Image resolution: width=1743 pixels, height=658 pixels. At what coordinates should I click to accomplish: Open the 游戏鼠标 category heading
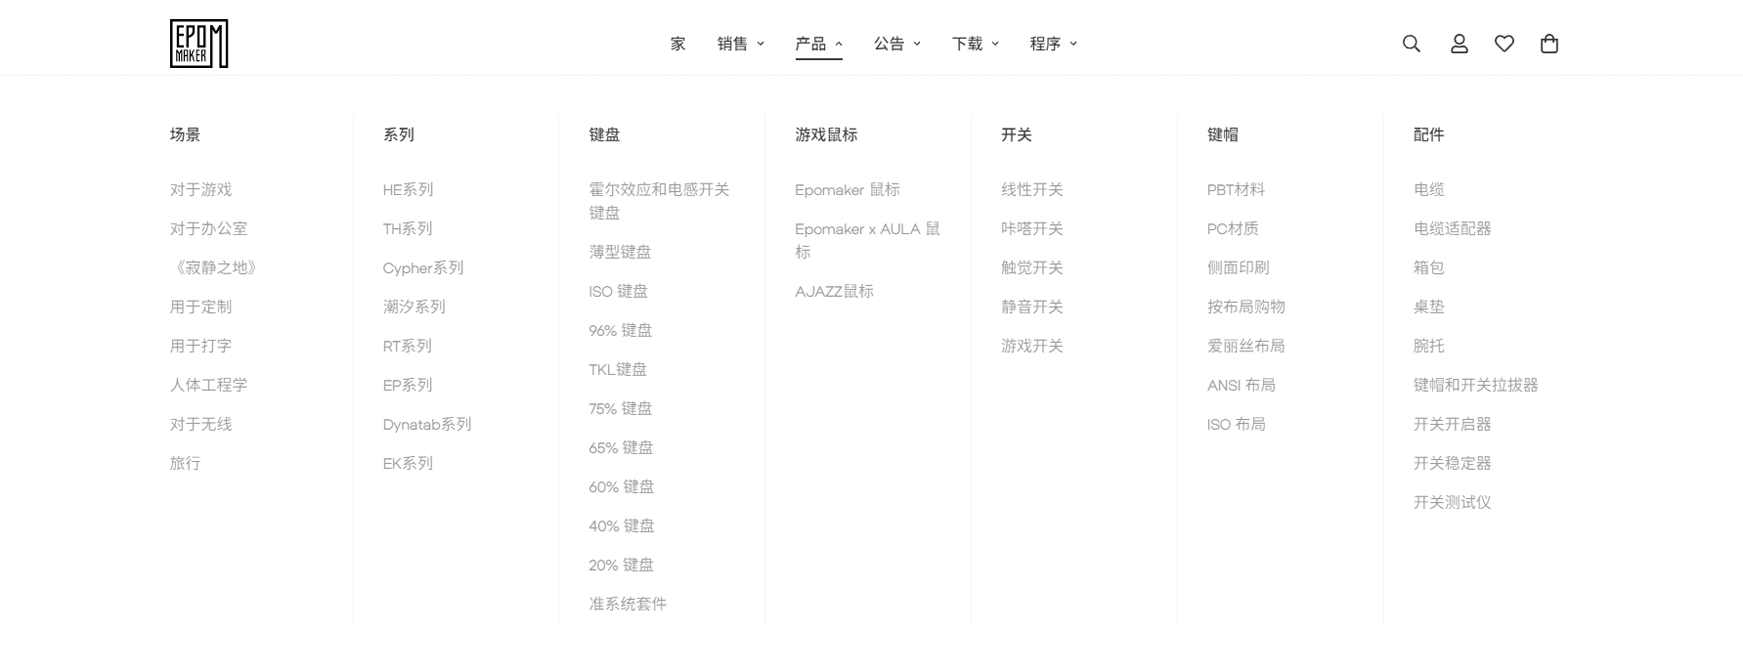(826, 135)
